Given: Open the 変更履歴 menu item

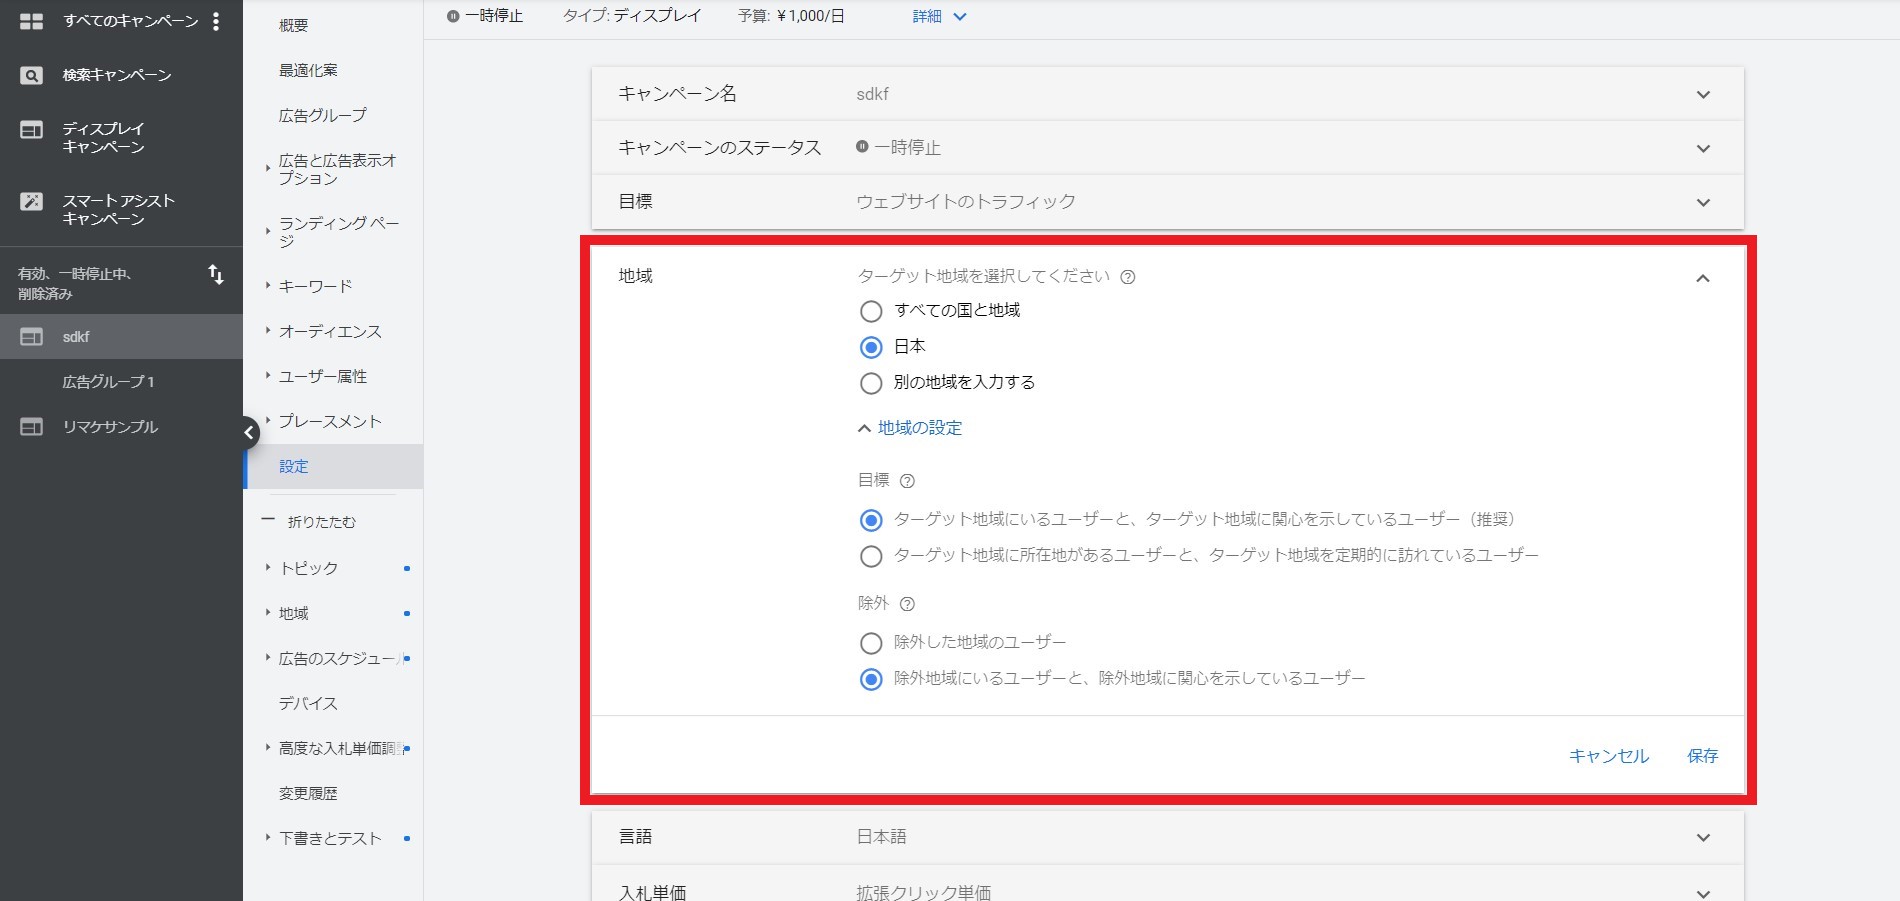Looking at the screenshot, I should [308, 793].
